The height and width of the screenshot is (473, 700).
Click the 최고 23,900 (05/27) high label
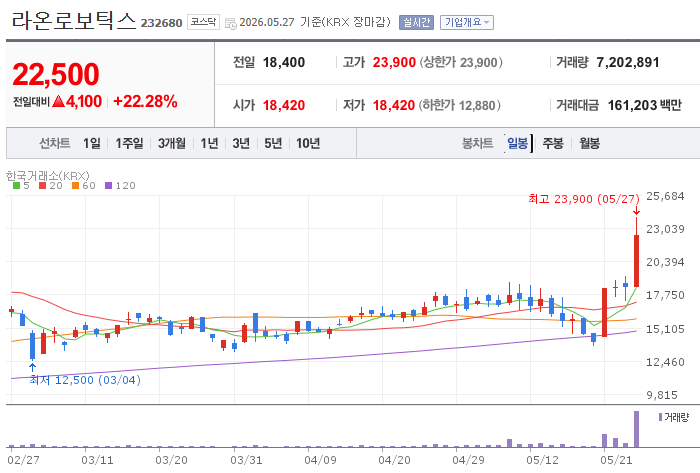point(583,199)
